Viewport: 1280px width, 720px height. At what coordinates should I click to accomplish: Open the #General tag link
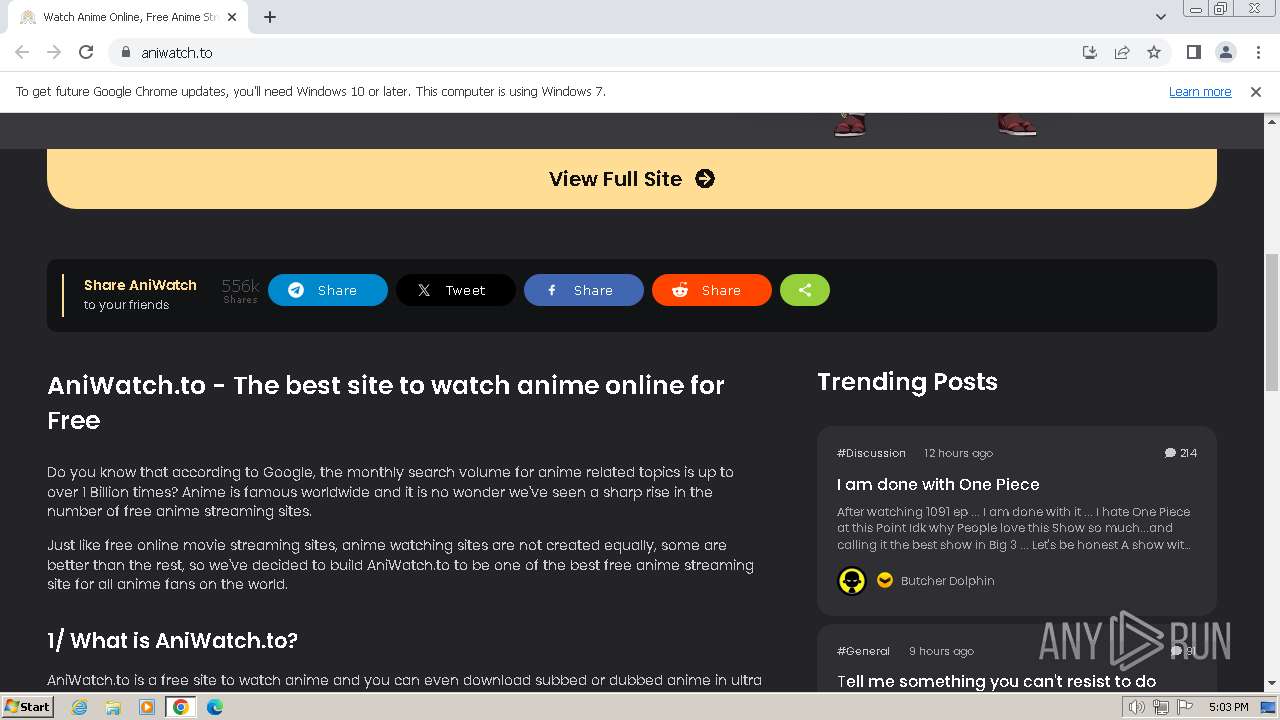click(863, 651)
